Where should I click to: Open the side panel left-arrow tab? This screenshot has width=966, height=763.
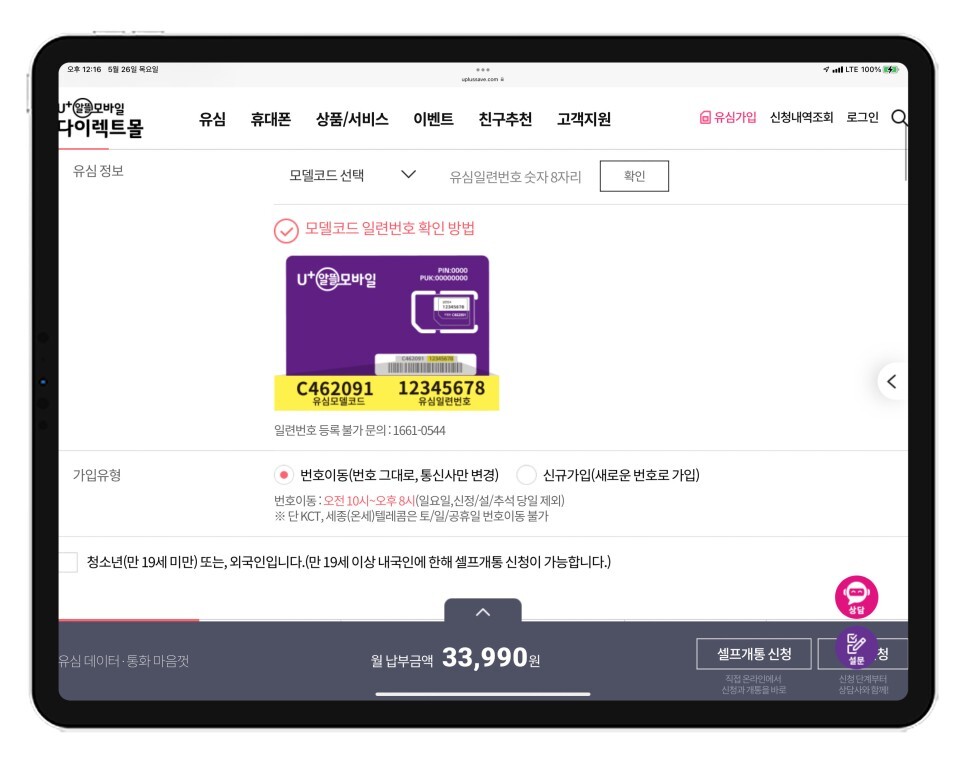[892, 382]
